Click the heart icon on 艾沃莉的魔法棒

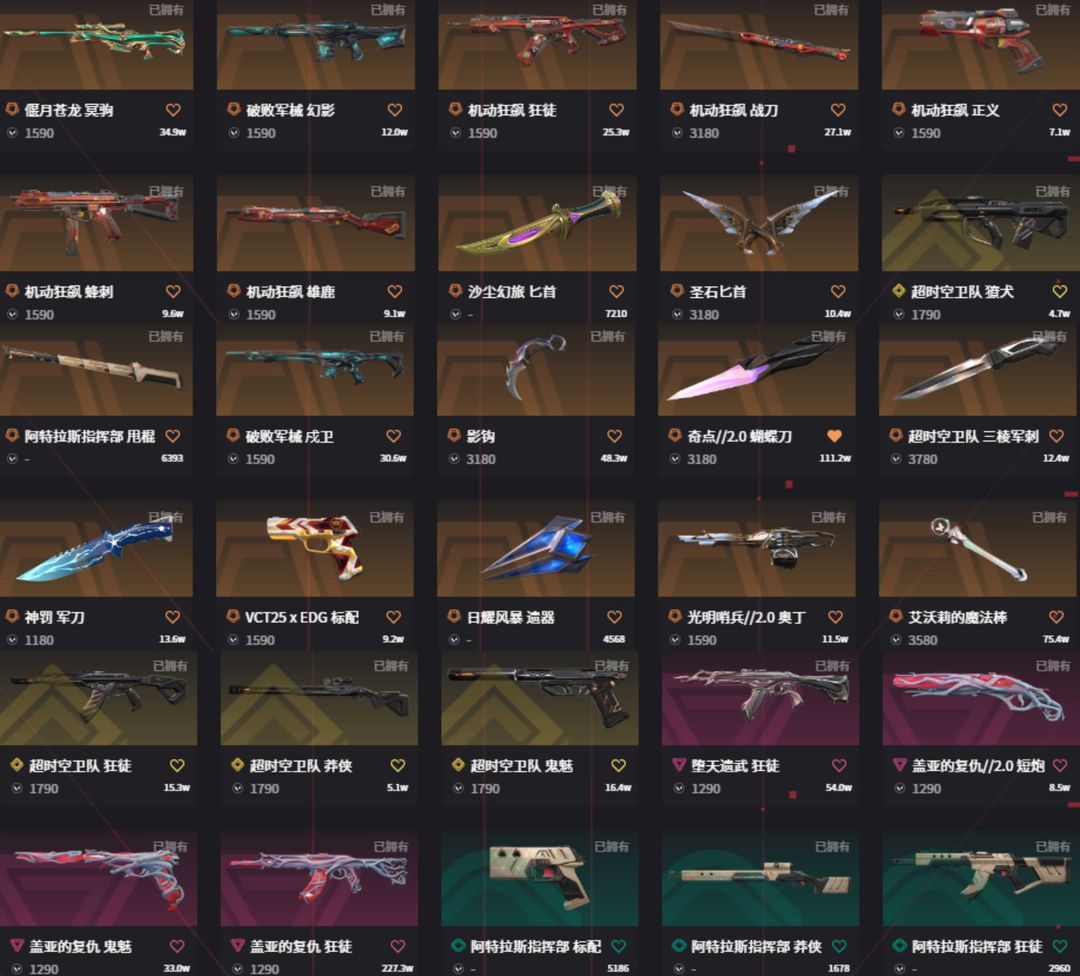[x=1056, y=616]
